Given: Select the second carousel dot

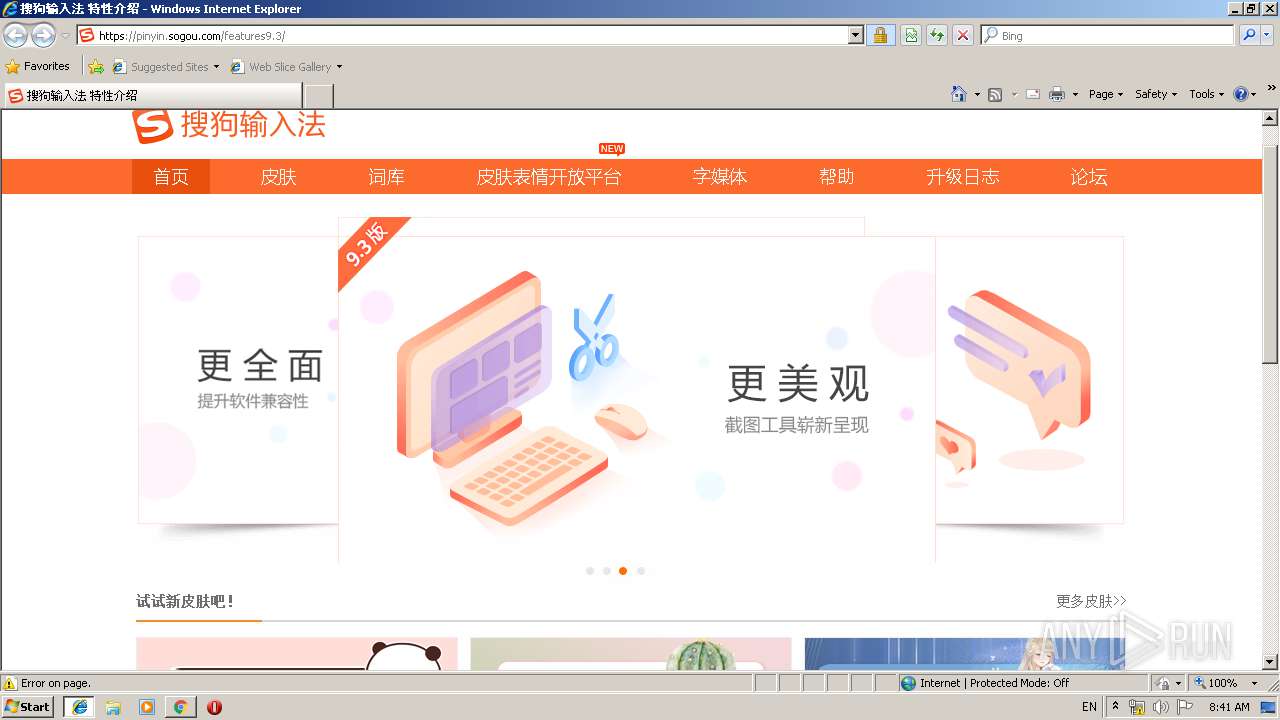Looking at the screenshot, I should pos(607,571).
